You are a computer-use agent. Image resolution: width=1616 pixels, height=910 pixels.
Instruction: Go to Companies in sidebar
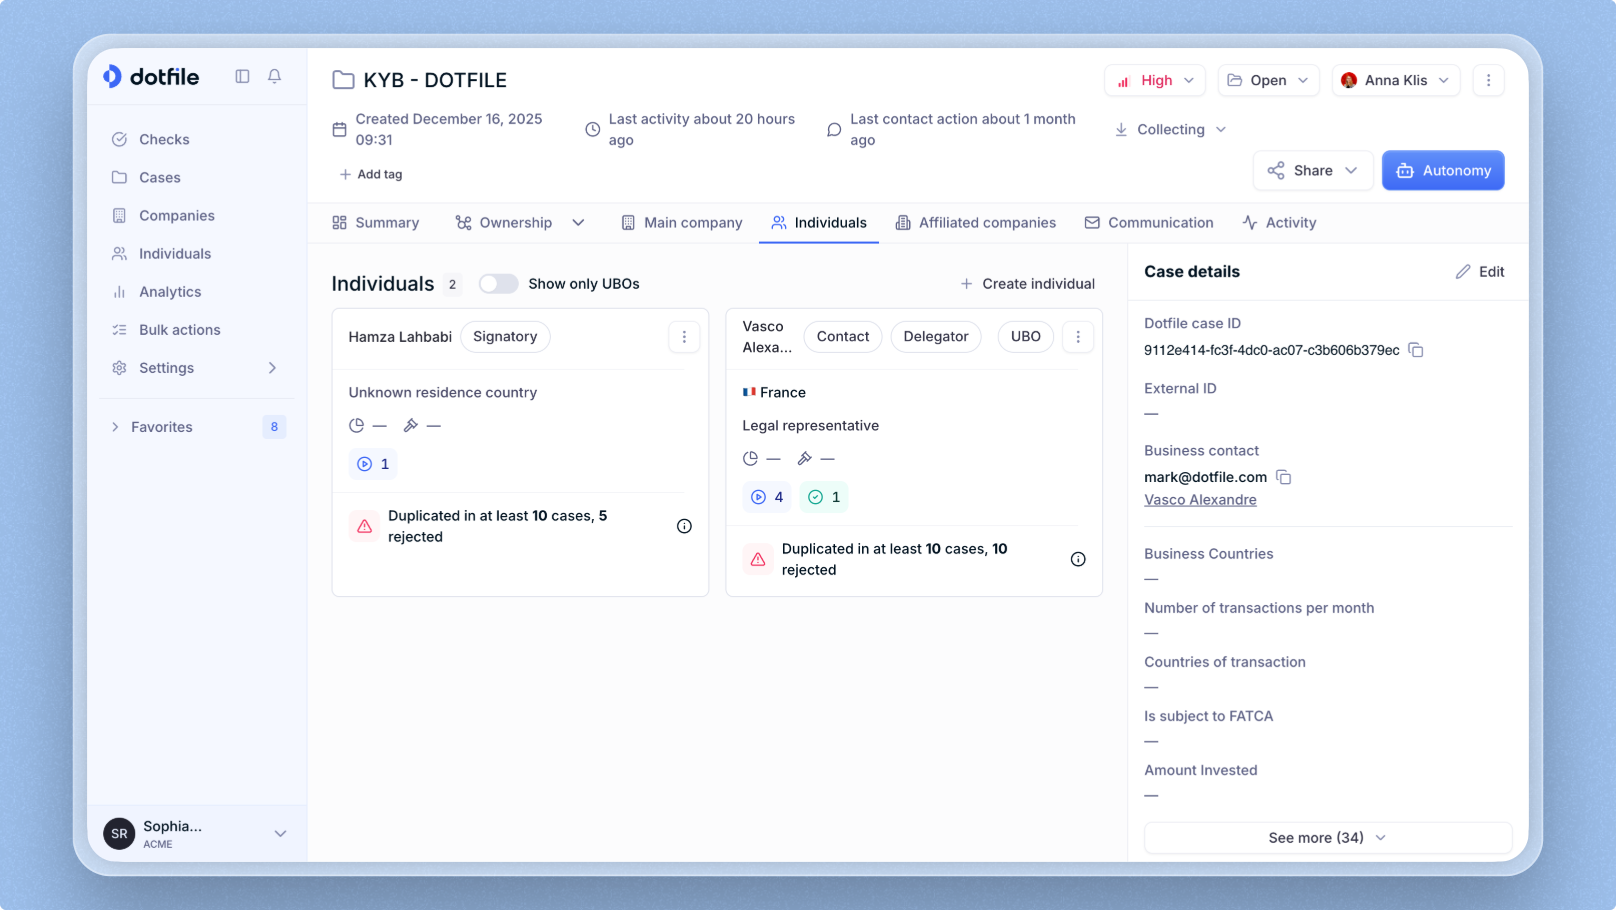click(196, 216)
